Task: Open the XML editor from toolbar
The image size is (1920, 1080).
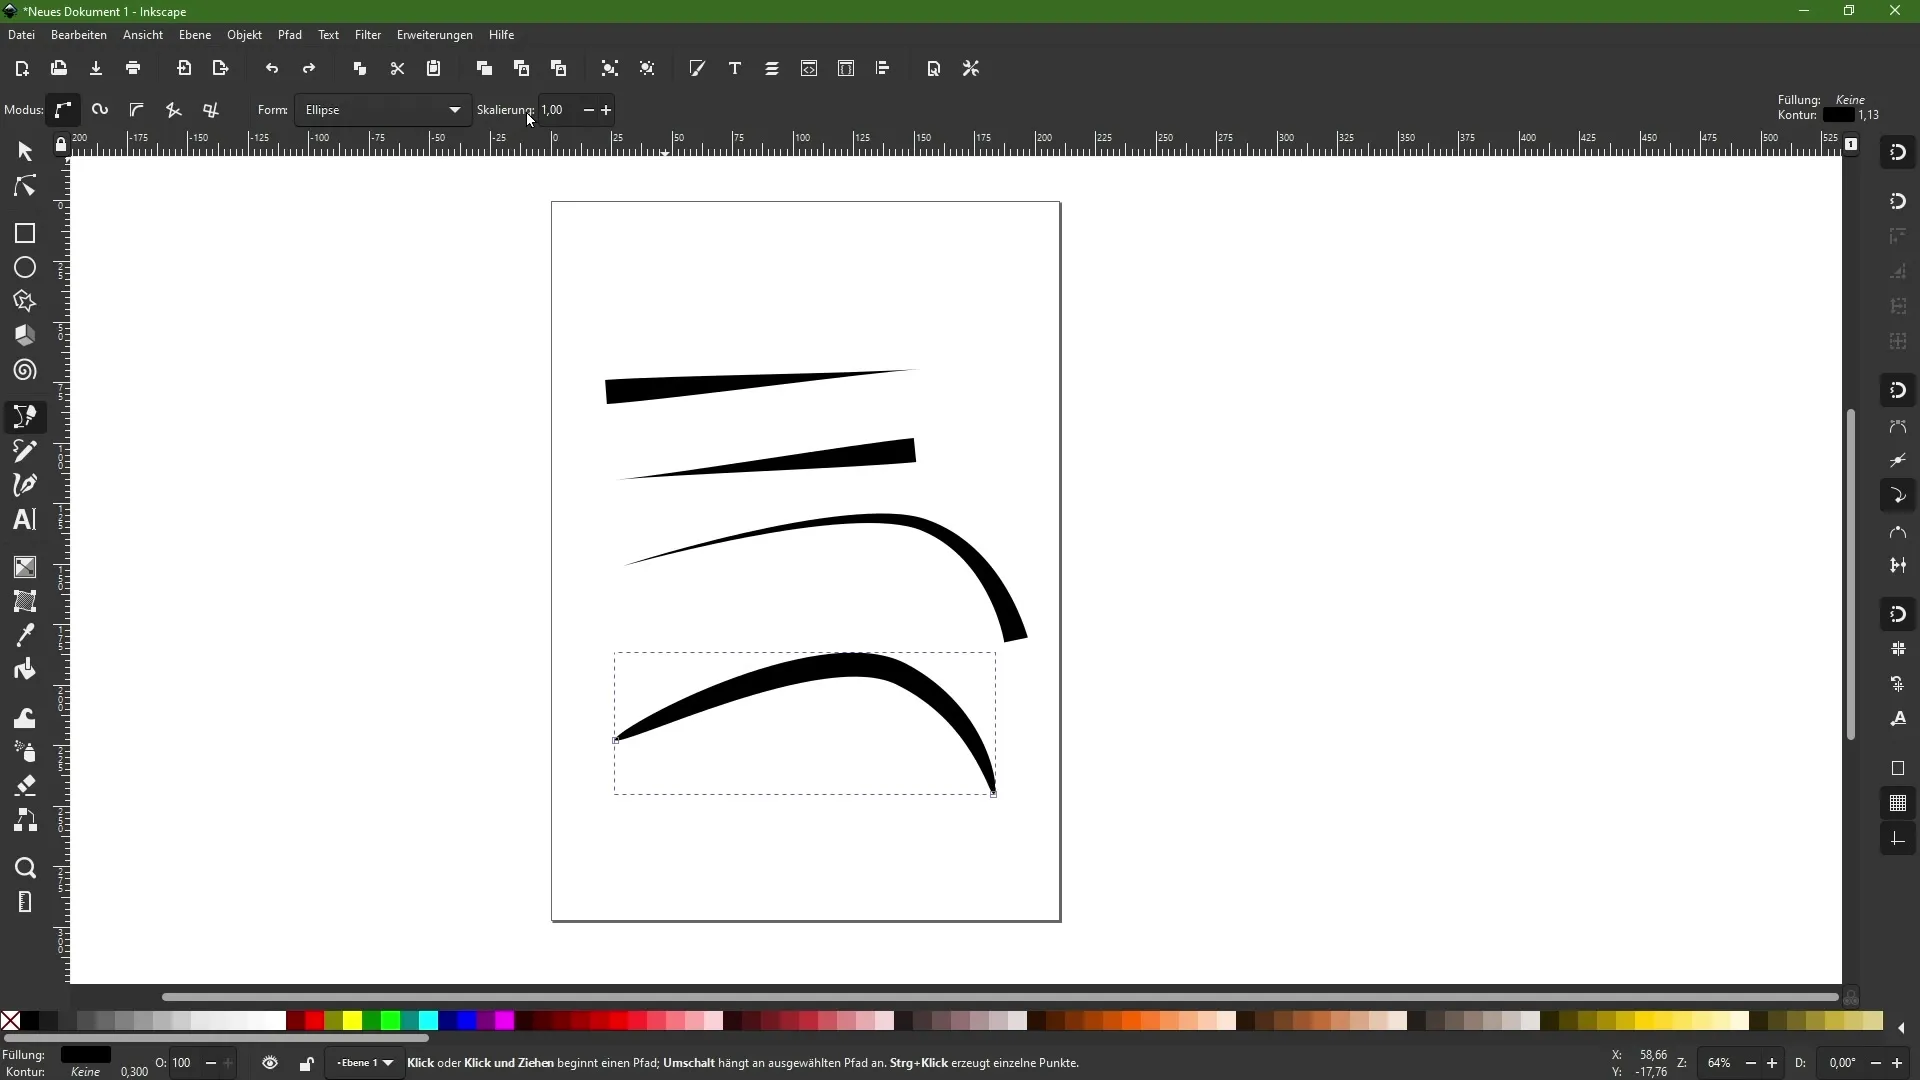Action: 809,69
